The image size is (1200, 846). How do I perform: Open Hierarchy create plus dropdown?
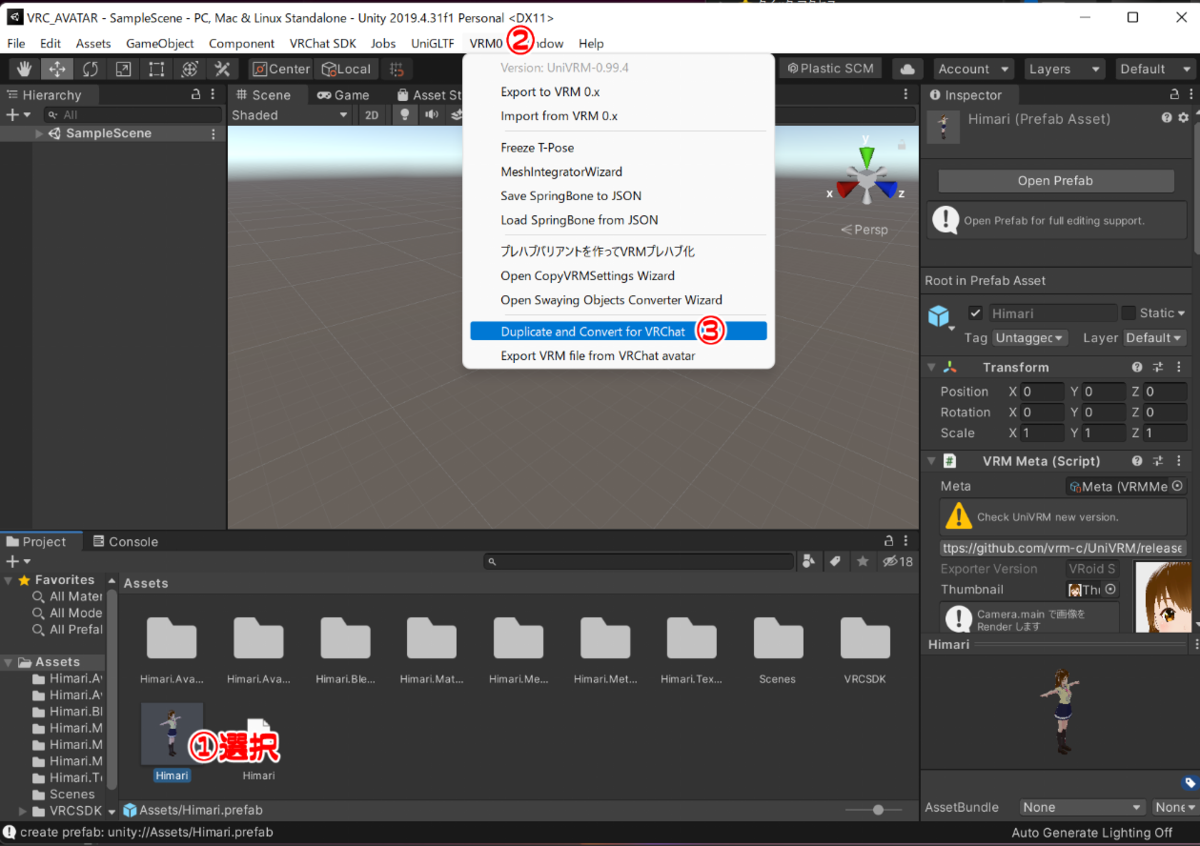17,115
